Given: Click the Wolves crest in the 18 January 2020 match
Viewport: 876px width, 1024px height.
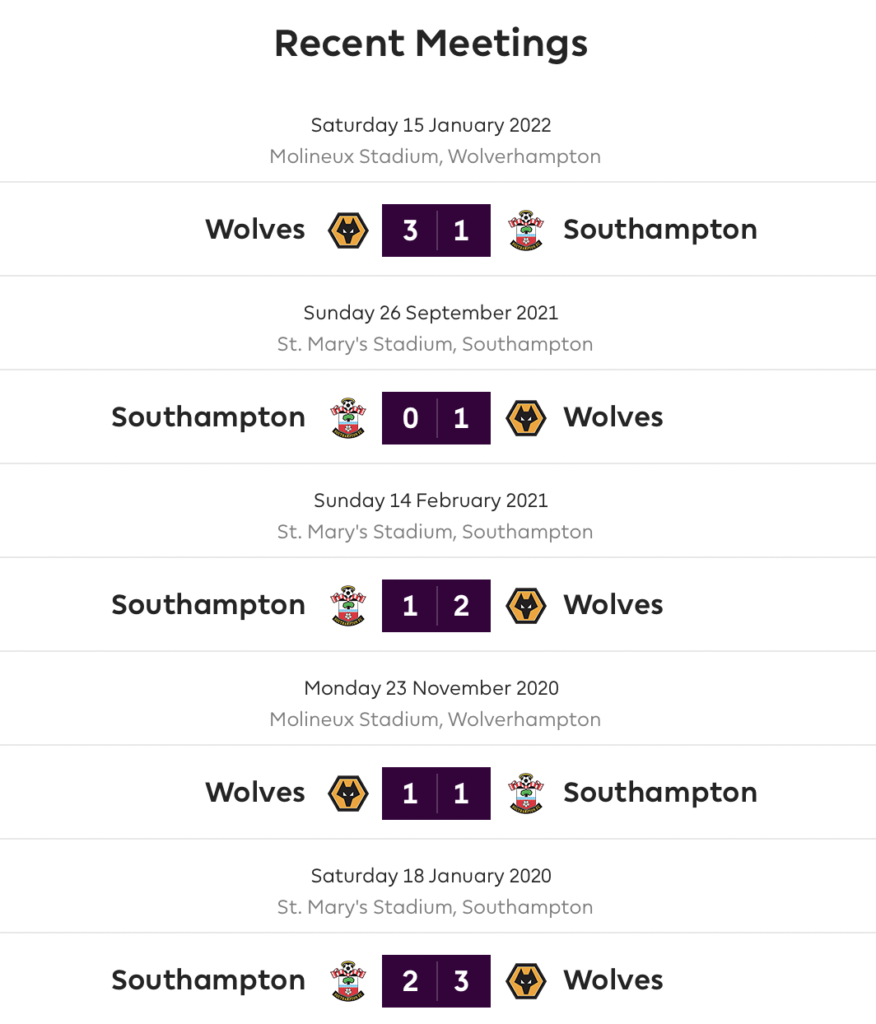Looking at the screenshot, I should click(x=526, y=981).
